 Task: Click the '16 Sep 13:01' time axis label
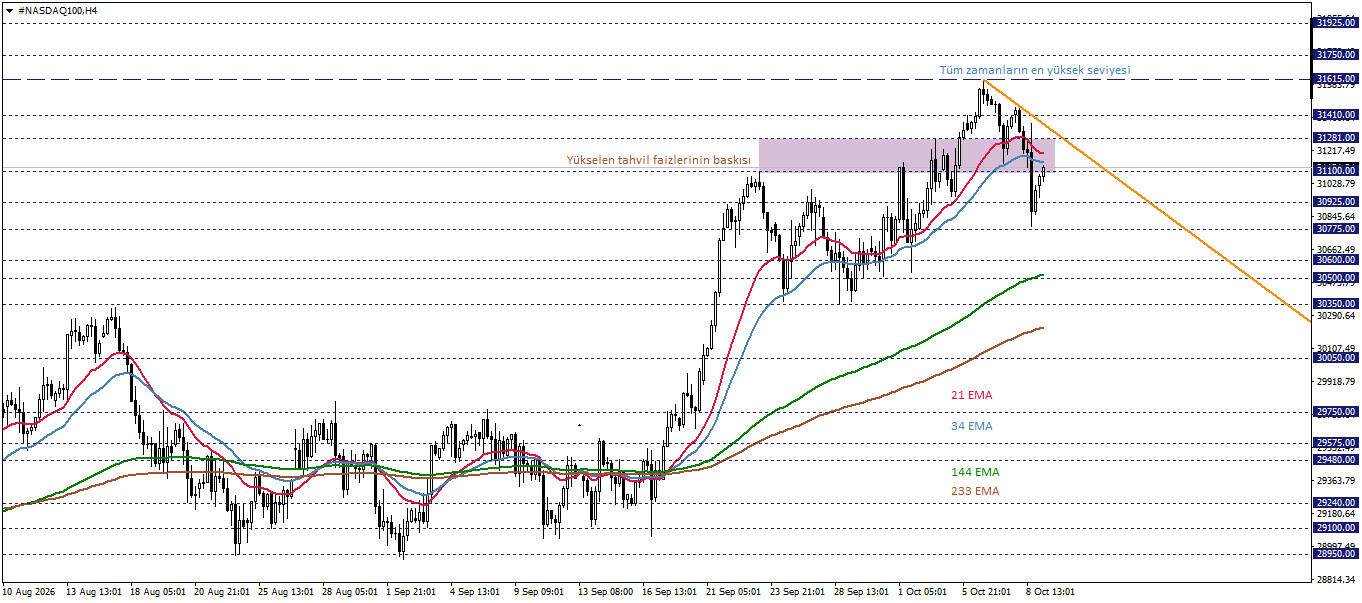(x=670, y=591)
